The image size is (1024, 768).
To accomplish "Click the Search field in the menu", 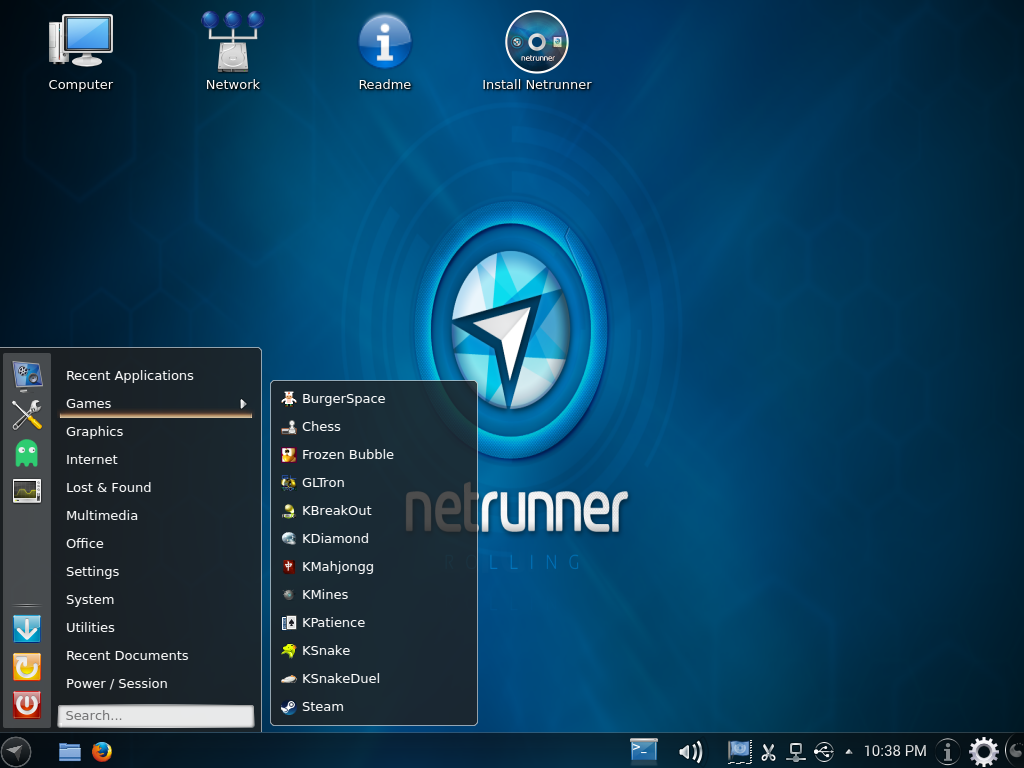I will (x=155, y=716).
